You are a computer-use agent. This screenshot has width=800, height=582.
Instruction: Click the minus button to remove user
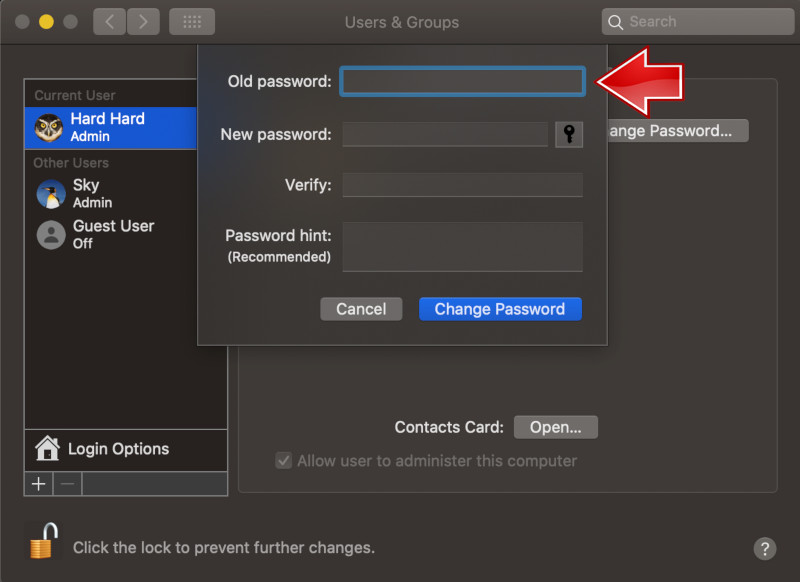pos(67,484)
